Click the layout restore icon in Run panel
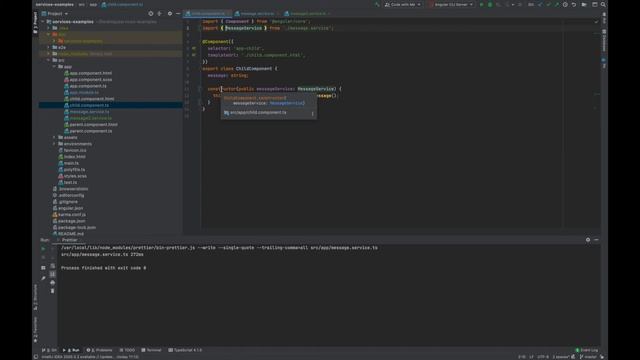This screenshot has width=640, height=360. pyautogui.click(x=43, y=268)
